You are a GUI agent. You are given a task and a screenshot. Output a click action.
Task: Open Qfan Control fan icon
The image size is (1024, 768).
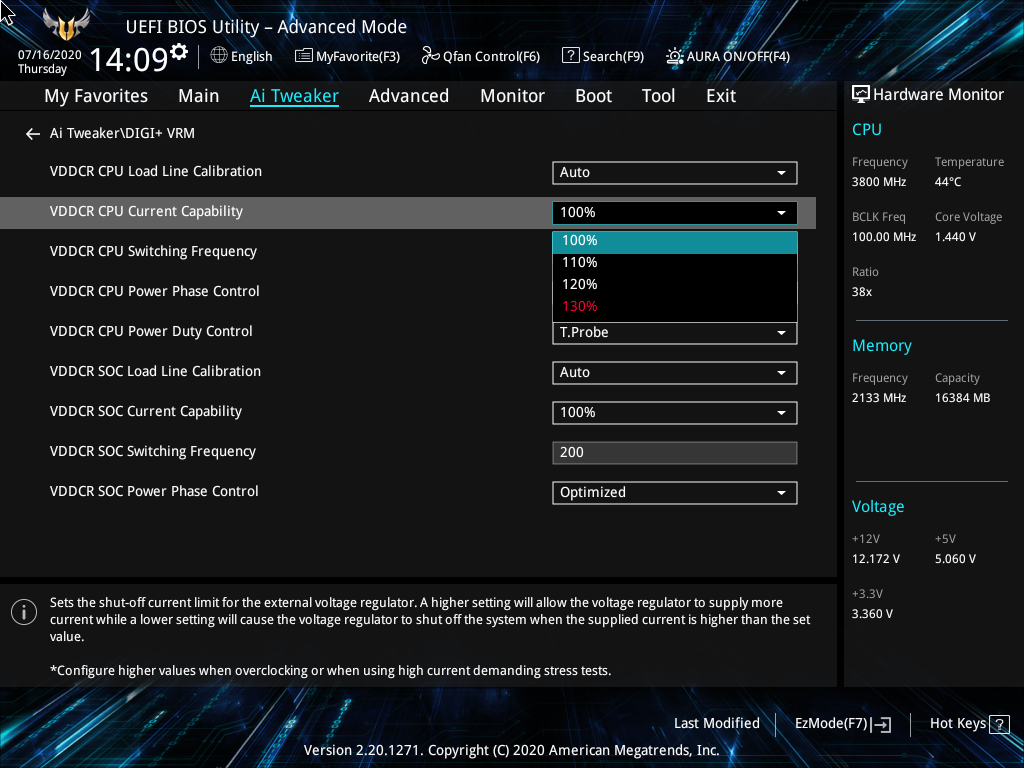tap(430, 56)
